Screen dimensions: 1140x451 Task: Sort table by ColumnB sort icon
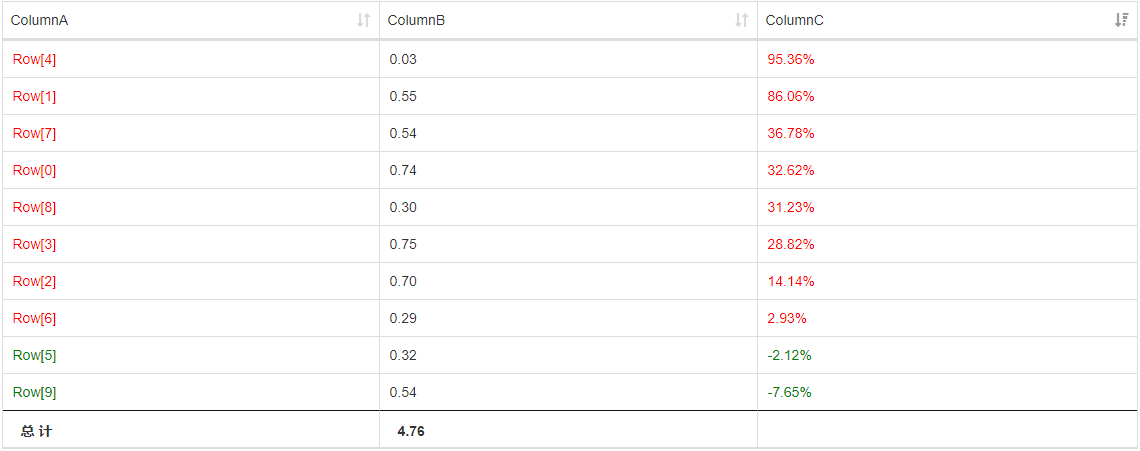(741, 20)
